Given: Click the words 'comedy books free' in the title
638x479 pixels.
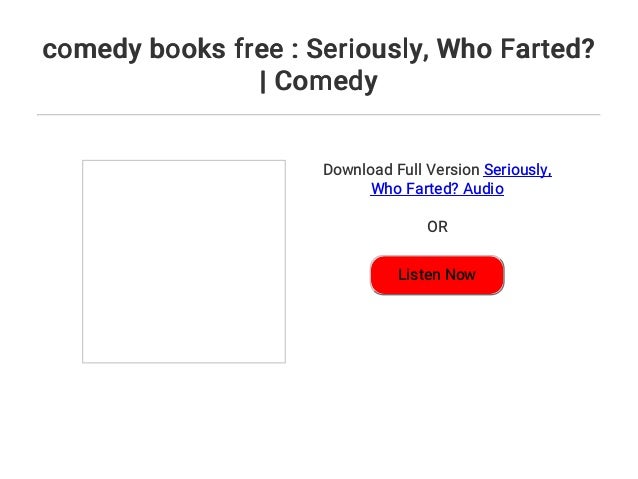Looking at the screenshot, I should [163, 49].
